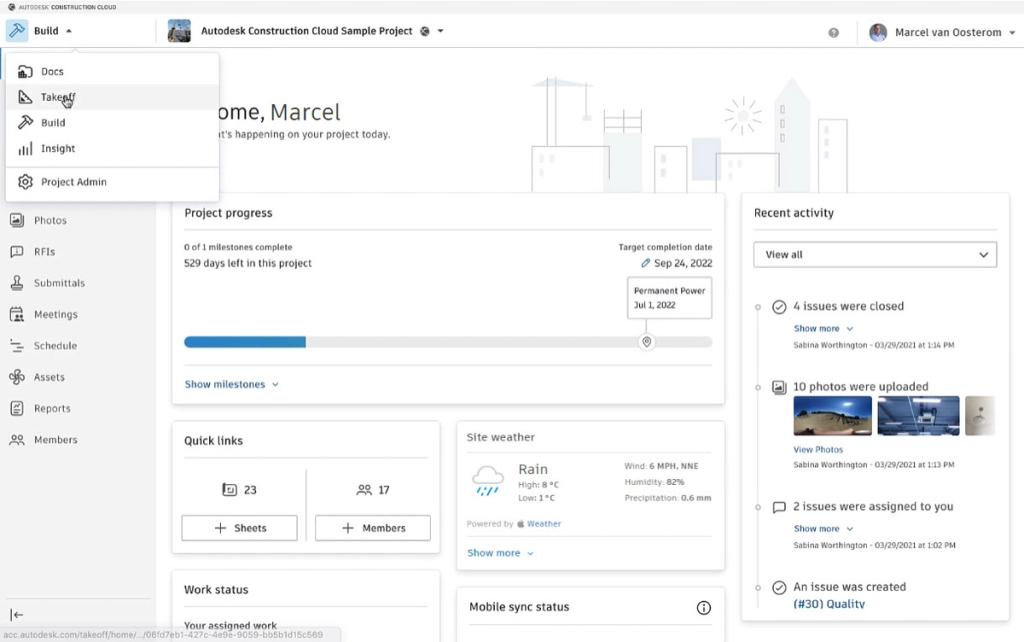
Task: Click the add Sheets button
Action: coord(239,528)
